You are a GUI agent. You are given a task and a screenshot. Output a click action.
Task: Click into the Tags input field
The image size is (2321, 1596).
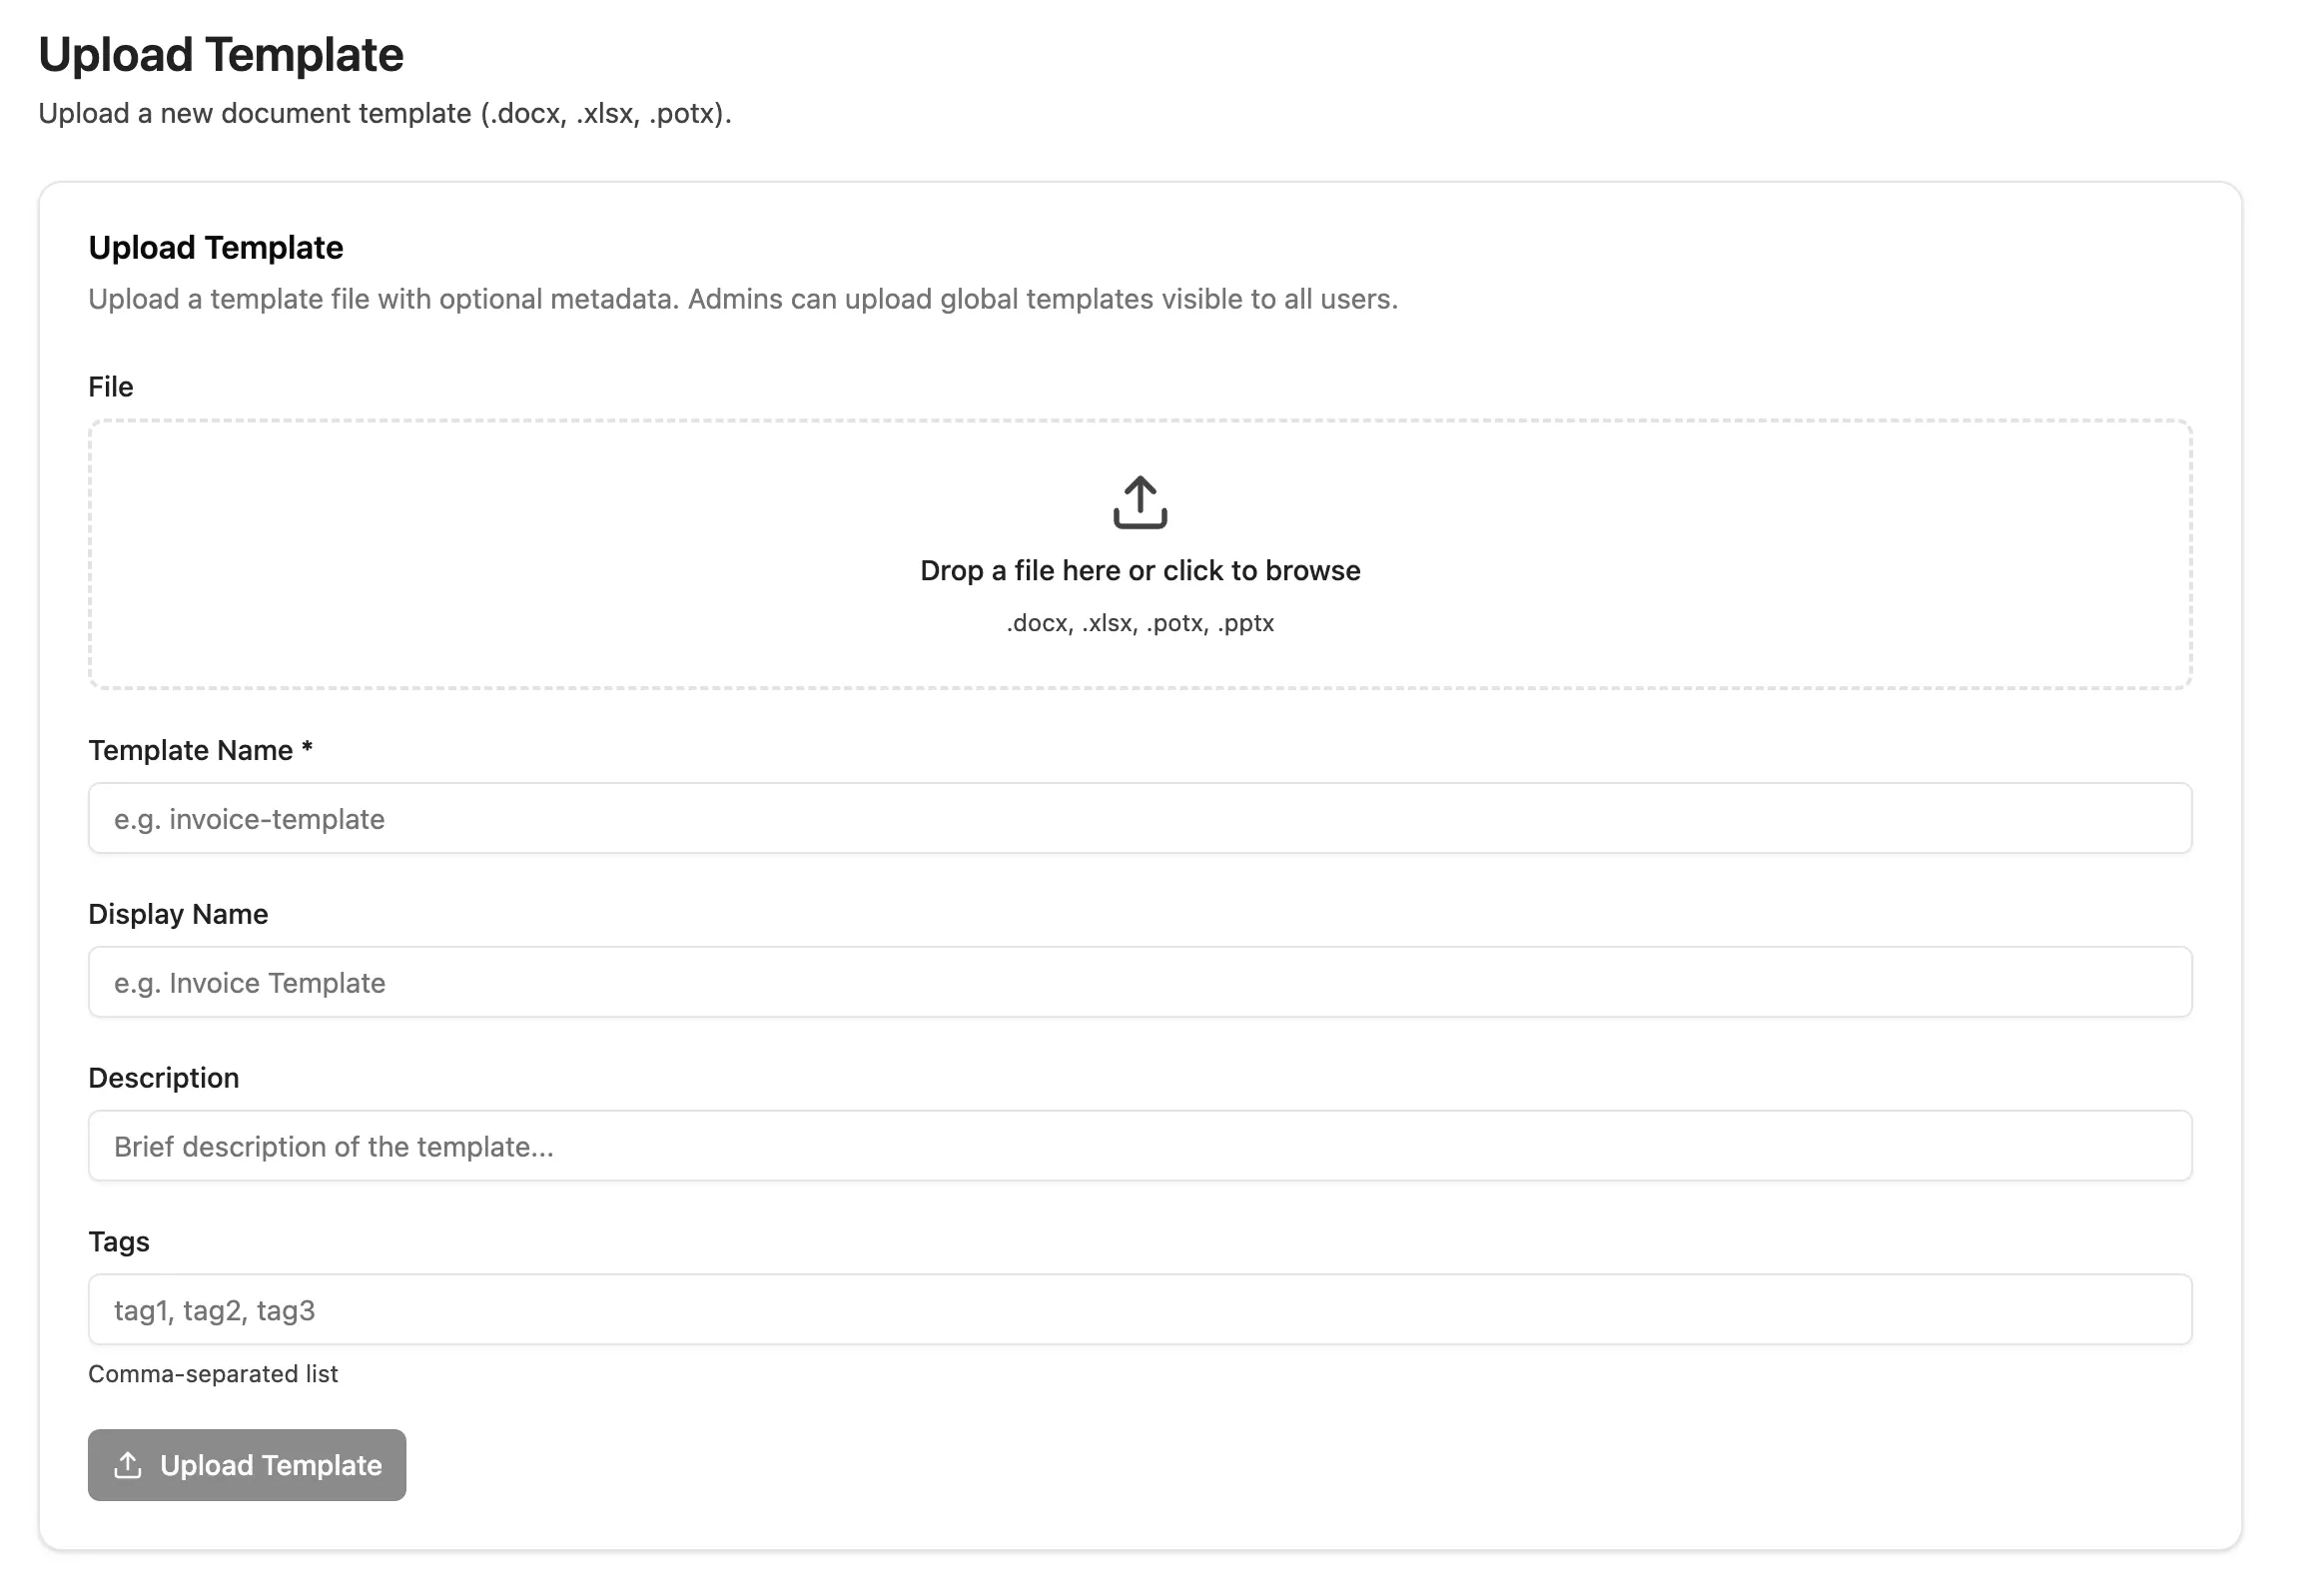point(1140,1310)
